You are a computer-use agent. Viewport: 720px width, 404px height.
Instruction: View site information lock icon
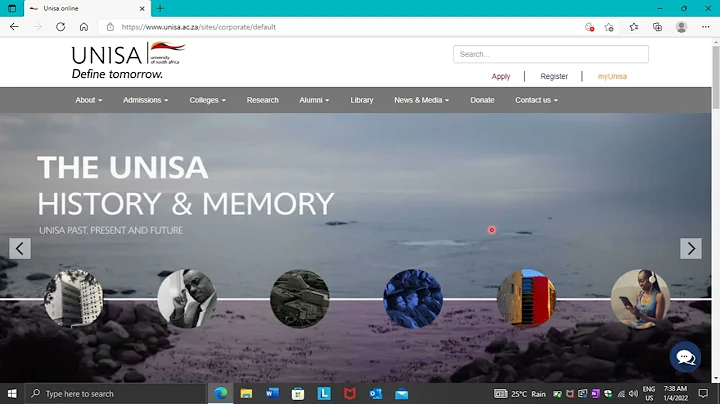[x=110, y=27]
